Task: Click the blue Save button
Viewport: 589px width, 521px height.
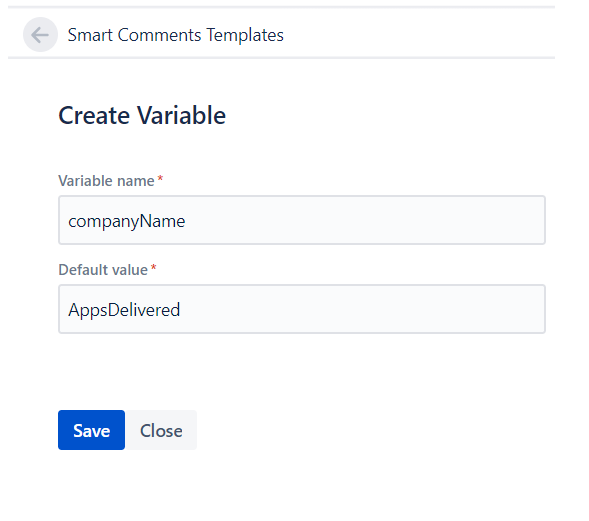Action: pos(91,430)
